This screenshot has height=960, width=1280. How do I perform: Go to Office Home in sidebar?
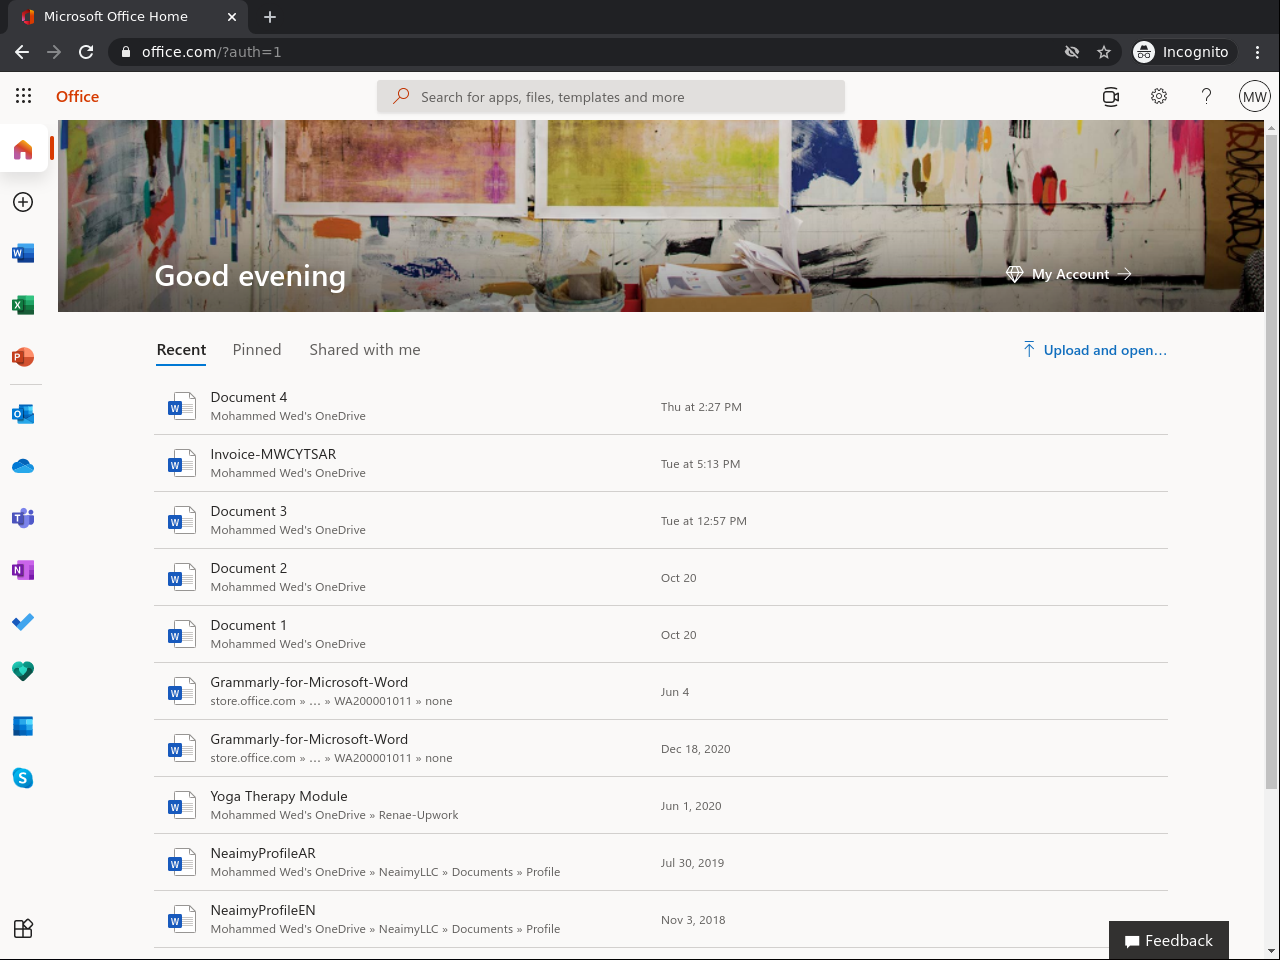click(x=23, y=150)
